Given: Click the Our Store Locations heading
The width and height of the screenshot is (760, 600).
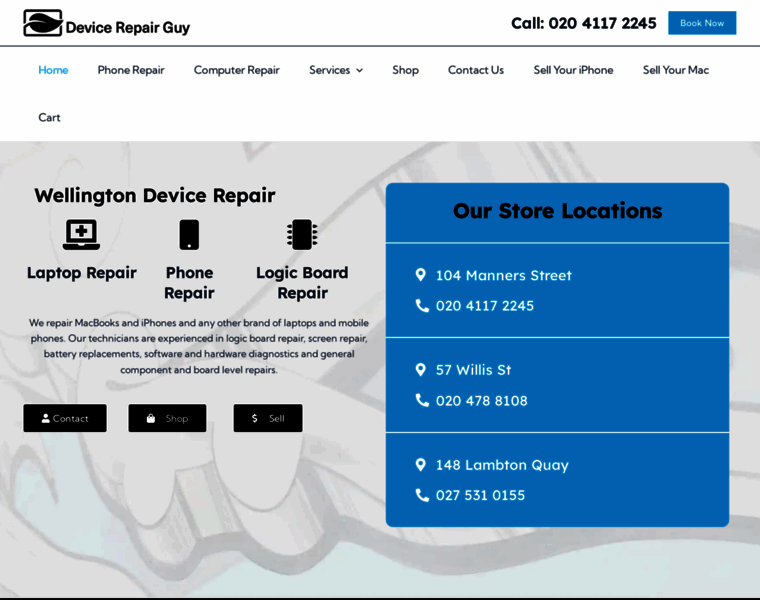Looking at the screenshot, I should click(557, 211).
